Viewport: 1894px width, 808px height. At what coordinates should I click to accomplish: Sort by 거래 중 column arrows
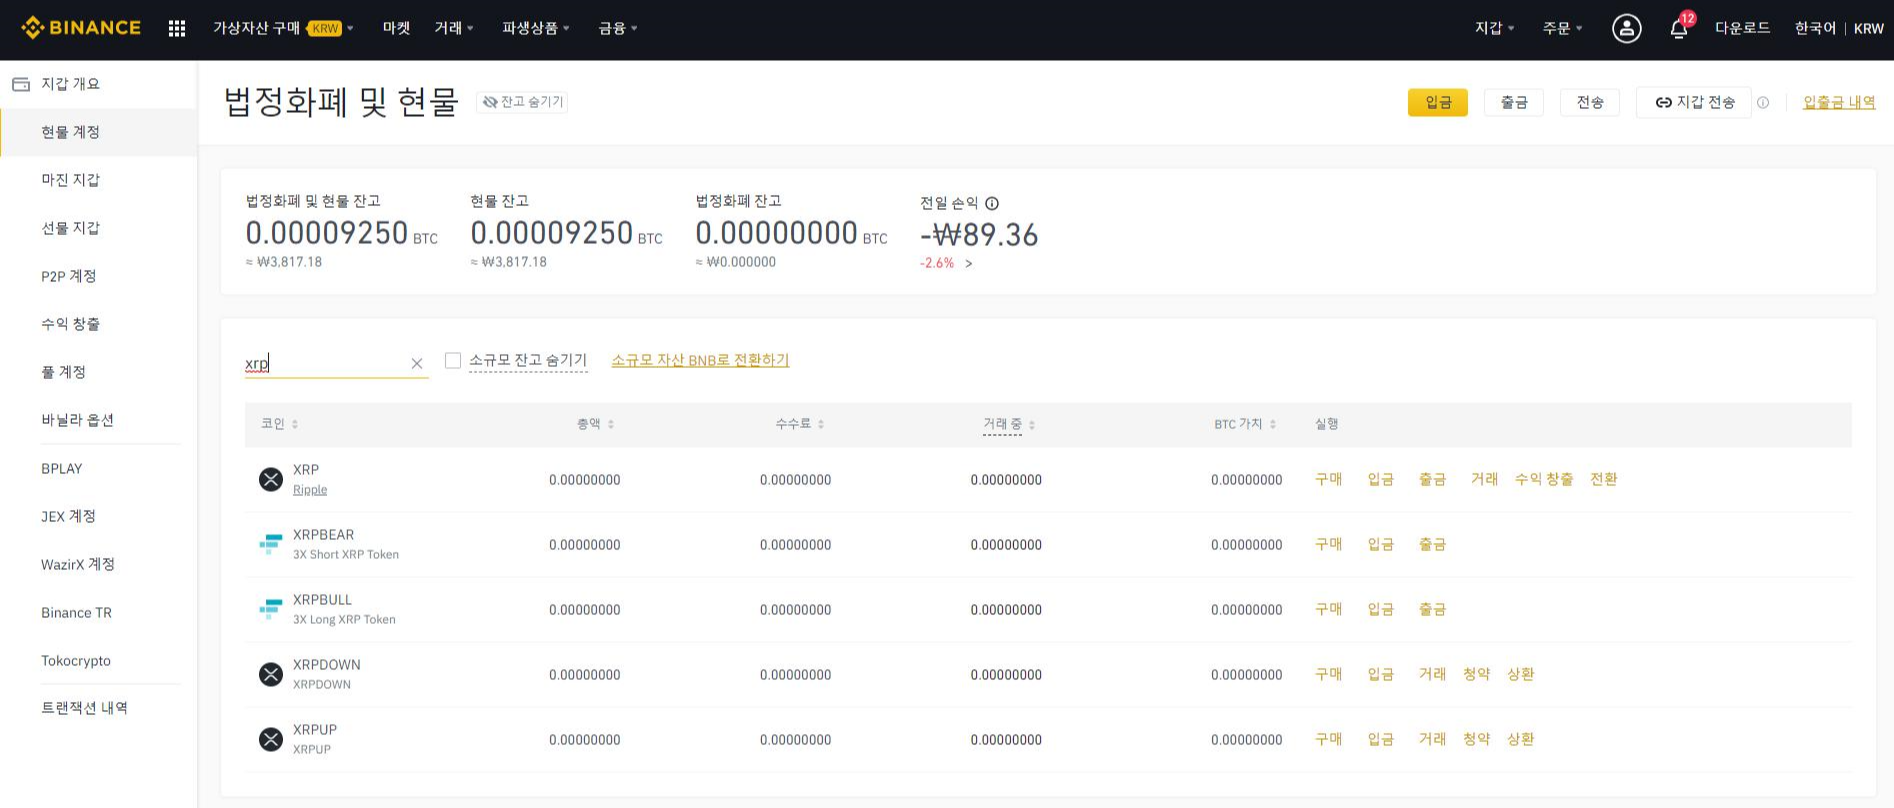point(1032,424)
